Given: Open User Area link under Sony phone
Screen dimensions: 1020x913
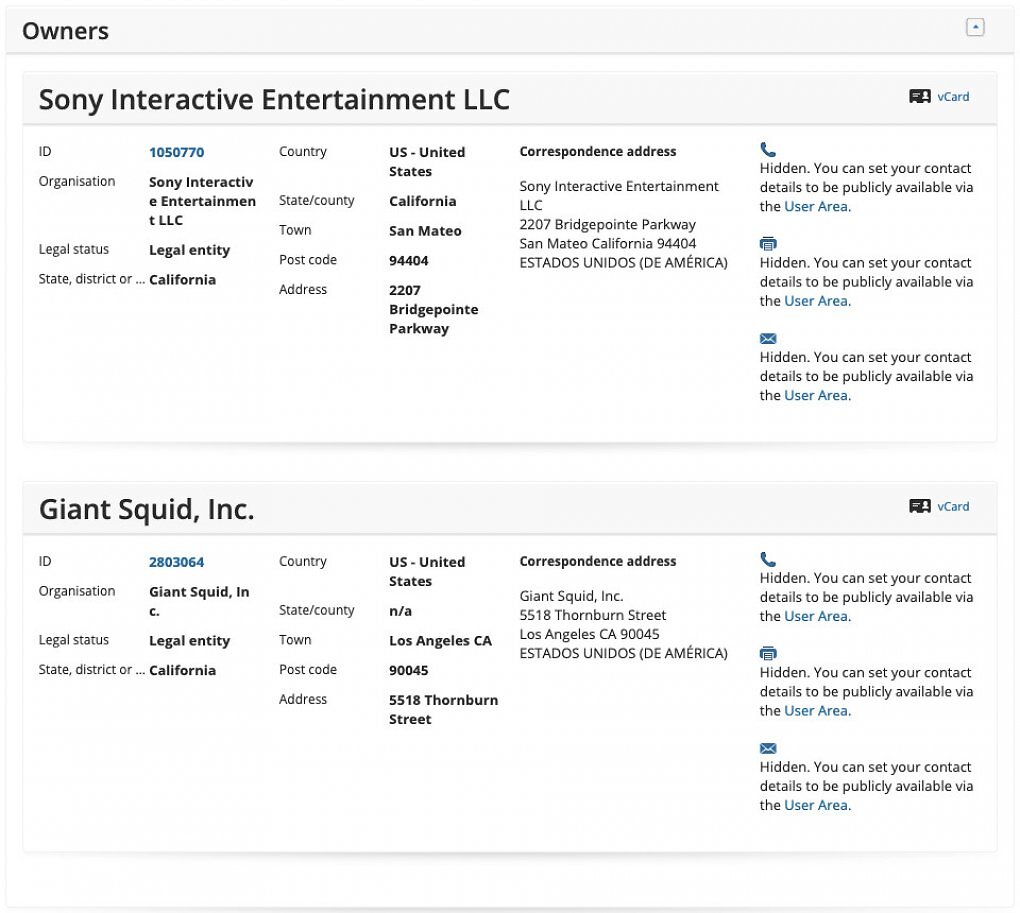Looking at the screenshot, I should point(817,207).
